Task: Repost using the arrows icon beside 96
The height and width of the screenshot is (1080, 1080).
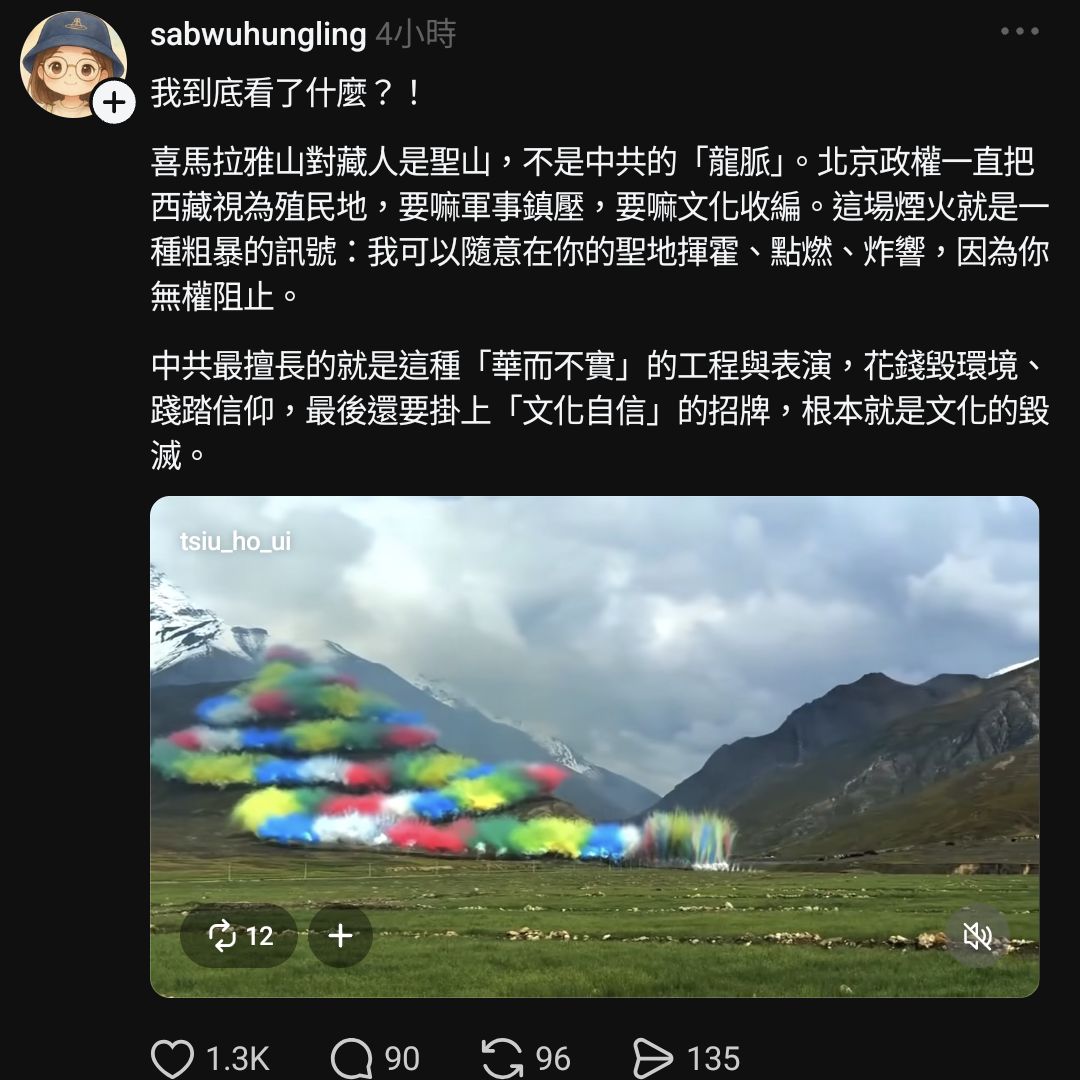Action: pyautogui.click(x=503, y=1058)
